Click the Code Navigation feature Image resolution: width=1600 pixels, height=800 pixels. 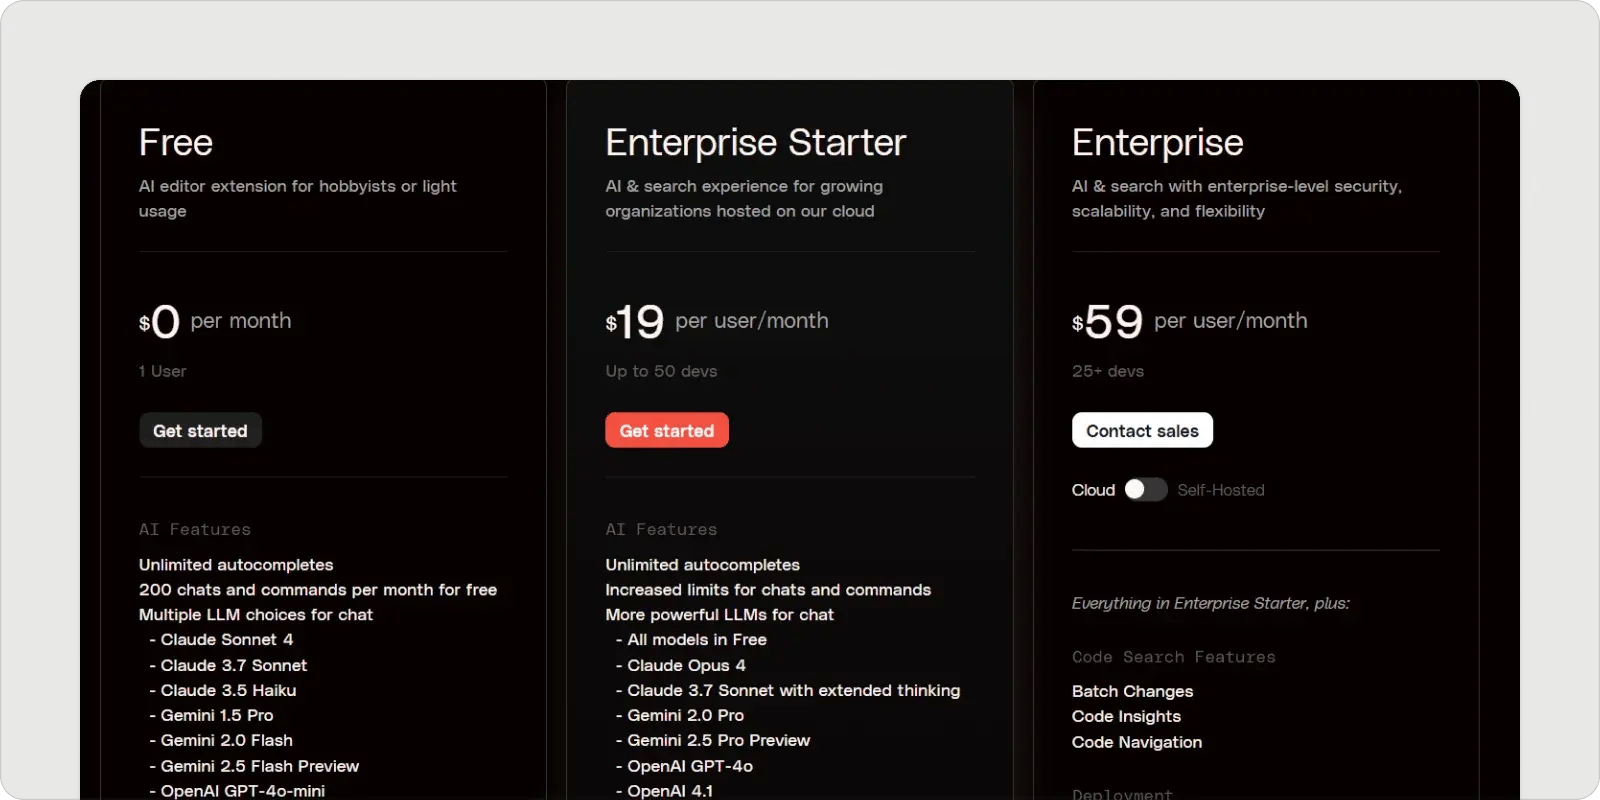point(1136,742)
